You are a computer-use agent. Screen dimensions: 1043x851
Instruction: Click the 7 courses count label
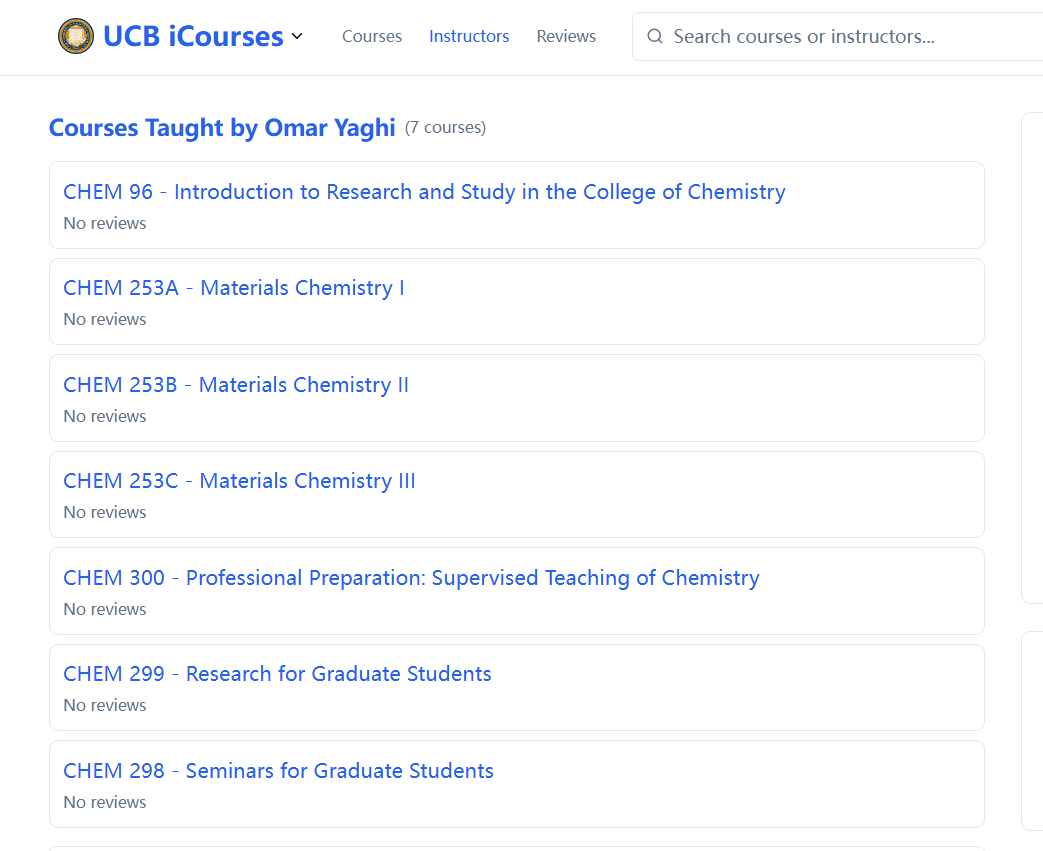click(x=445, y=128)
